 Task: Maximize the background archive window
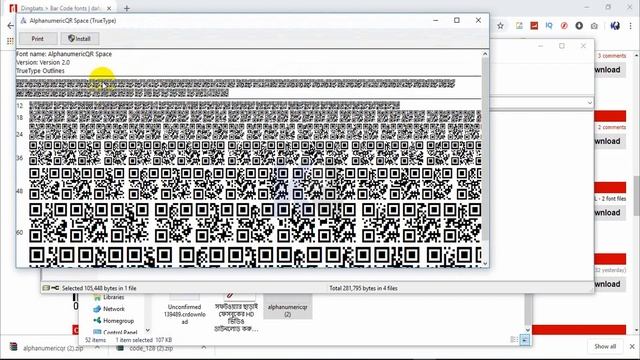tap(562, 46)
